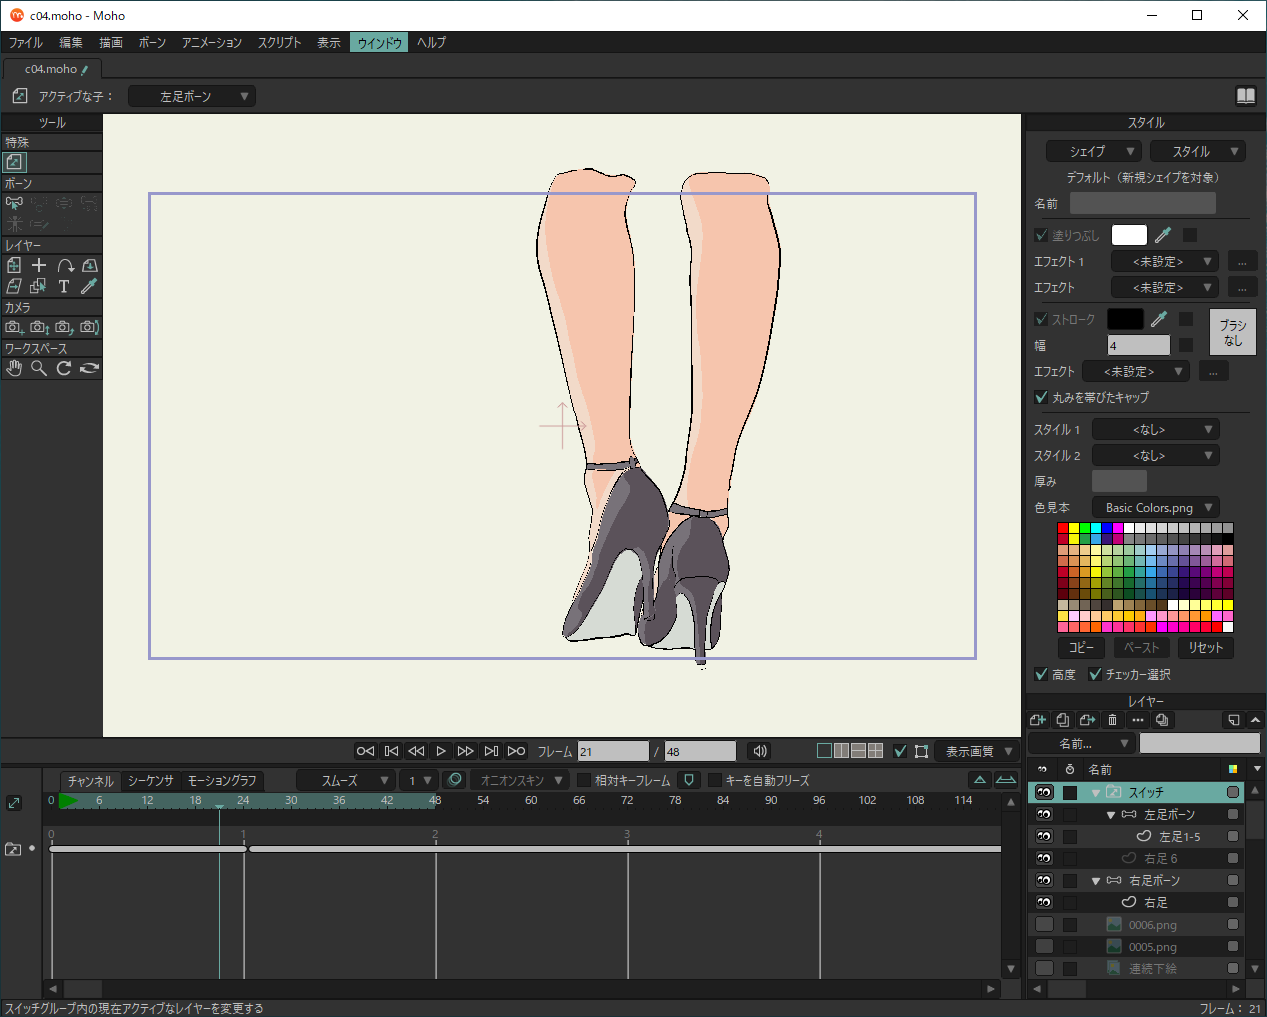The height and width of the screenshot is (1017, 1267).
Task: Select the Switch Layer tool
Action: 14,162
